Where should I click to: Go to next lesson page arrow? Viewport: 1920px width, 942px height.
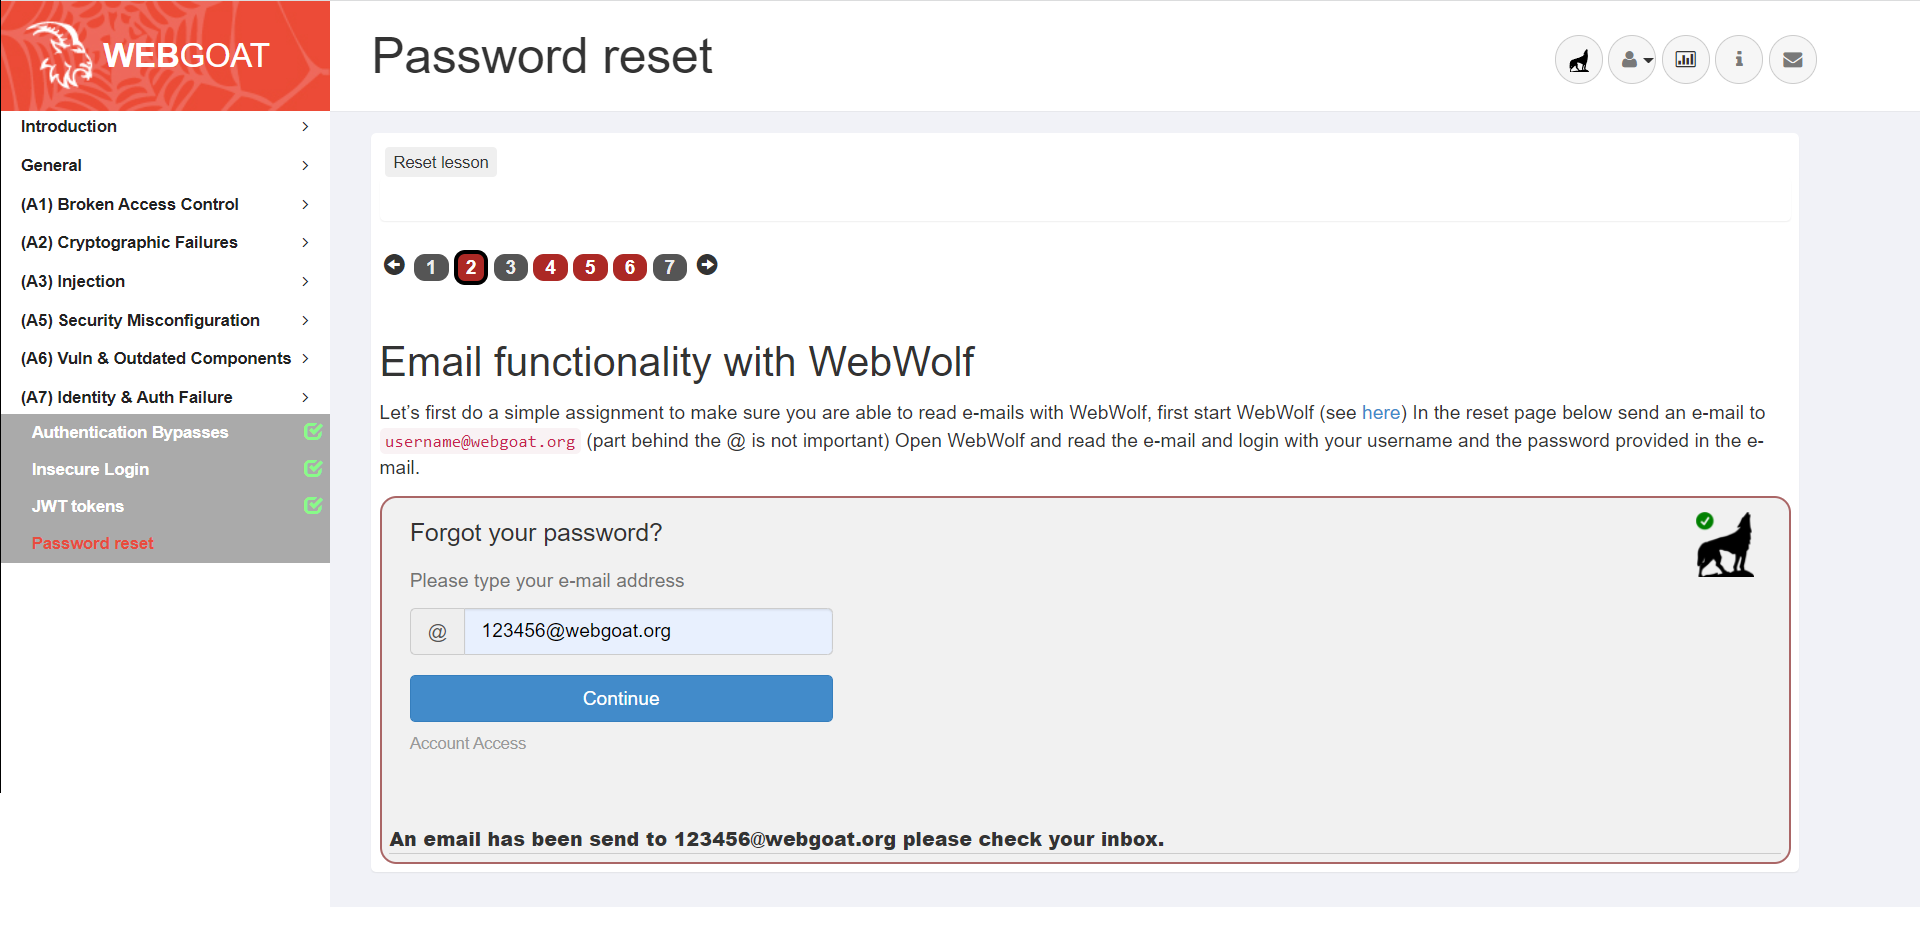707,265
